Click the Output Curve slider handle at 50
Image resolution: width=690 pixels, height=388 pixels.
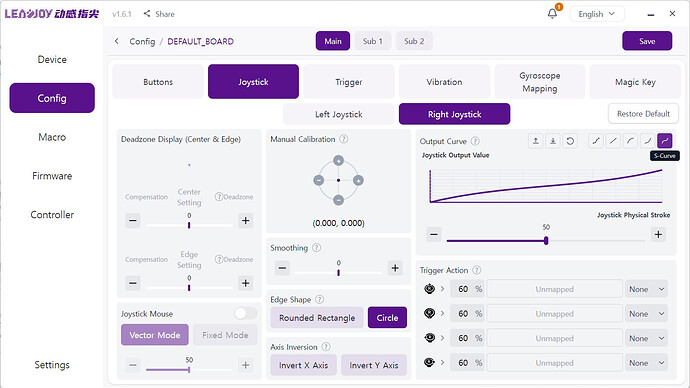pos(546,241)
